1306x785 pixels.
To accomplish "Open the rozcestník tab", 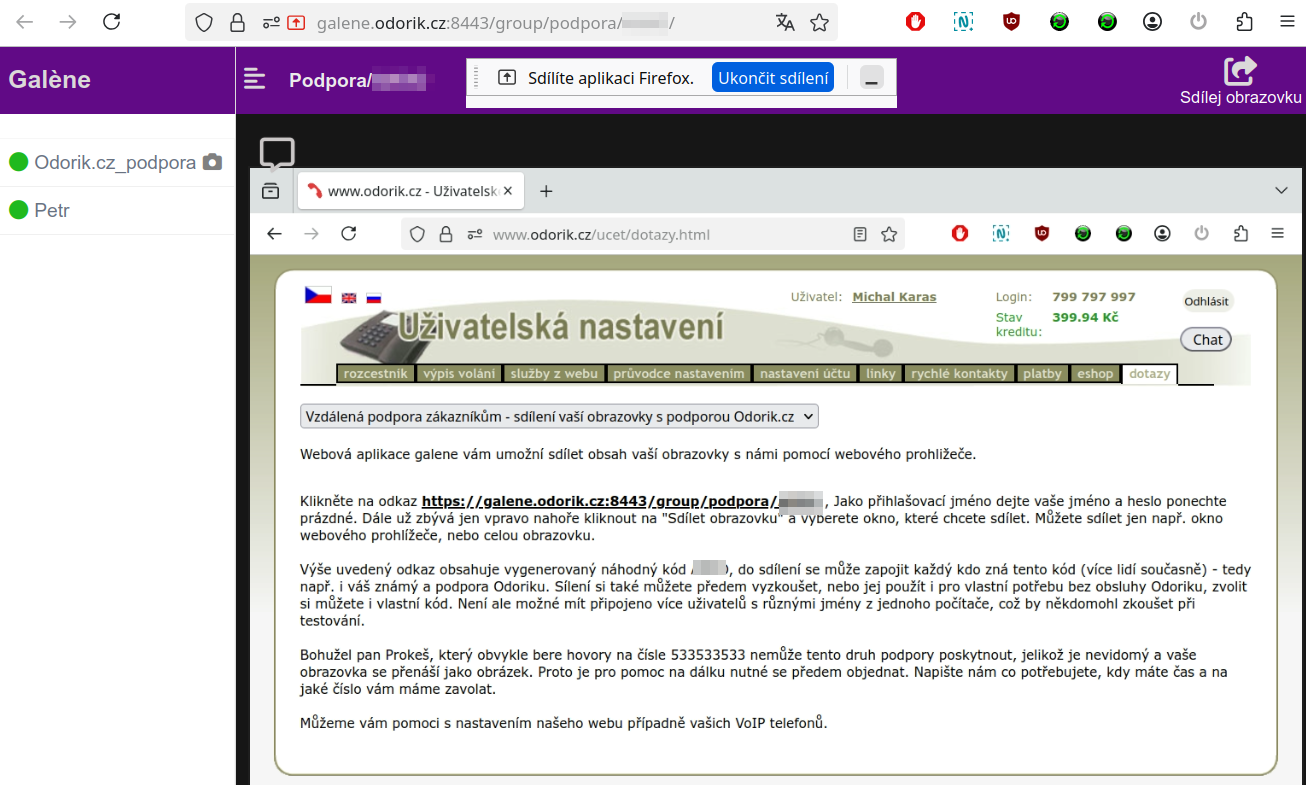I will tap(375, 374).
